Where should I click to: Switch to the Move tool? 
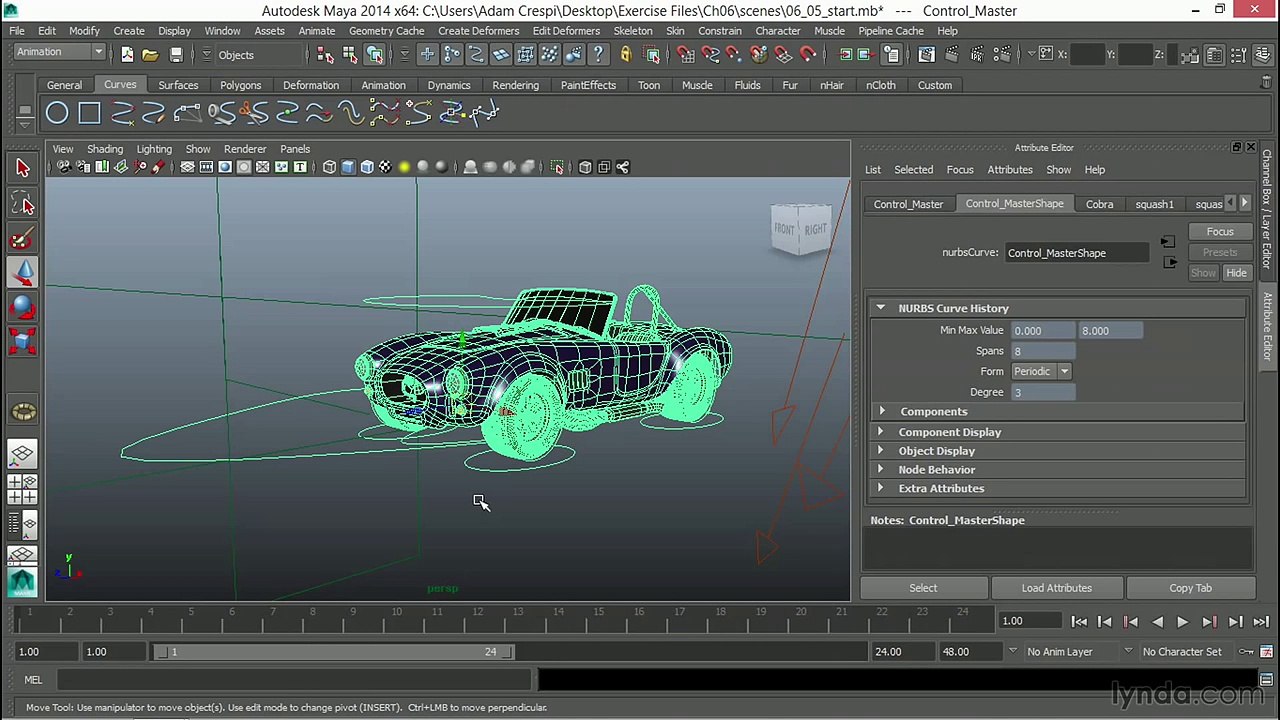pos(23,273)
